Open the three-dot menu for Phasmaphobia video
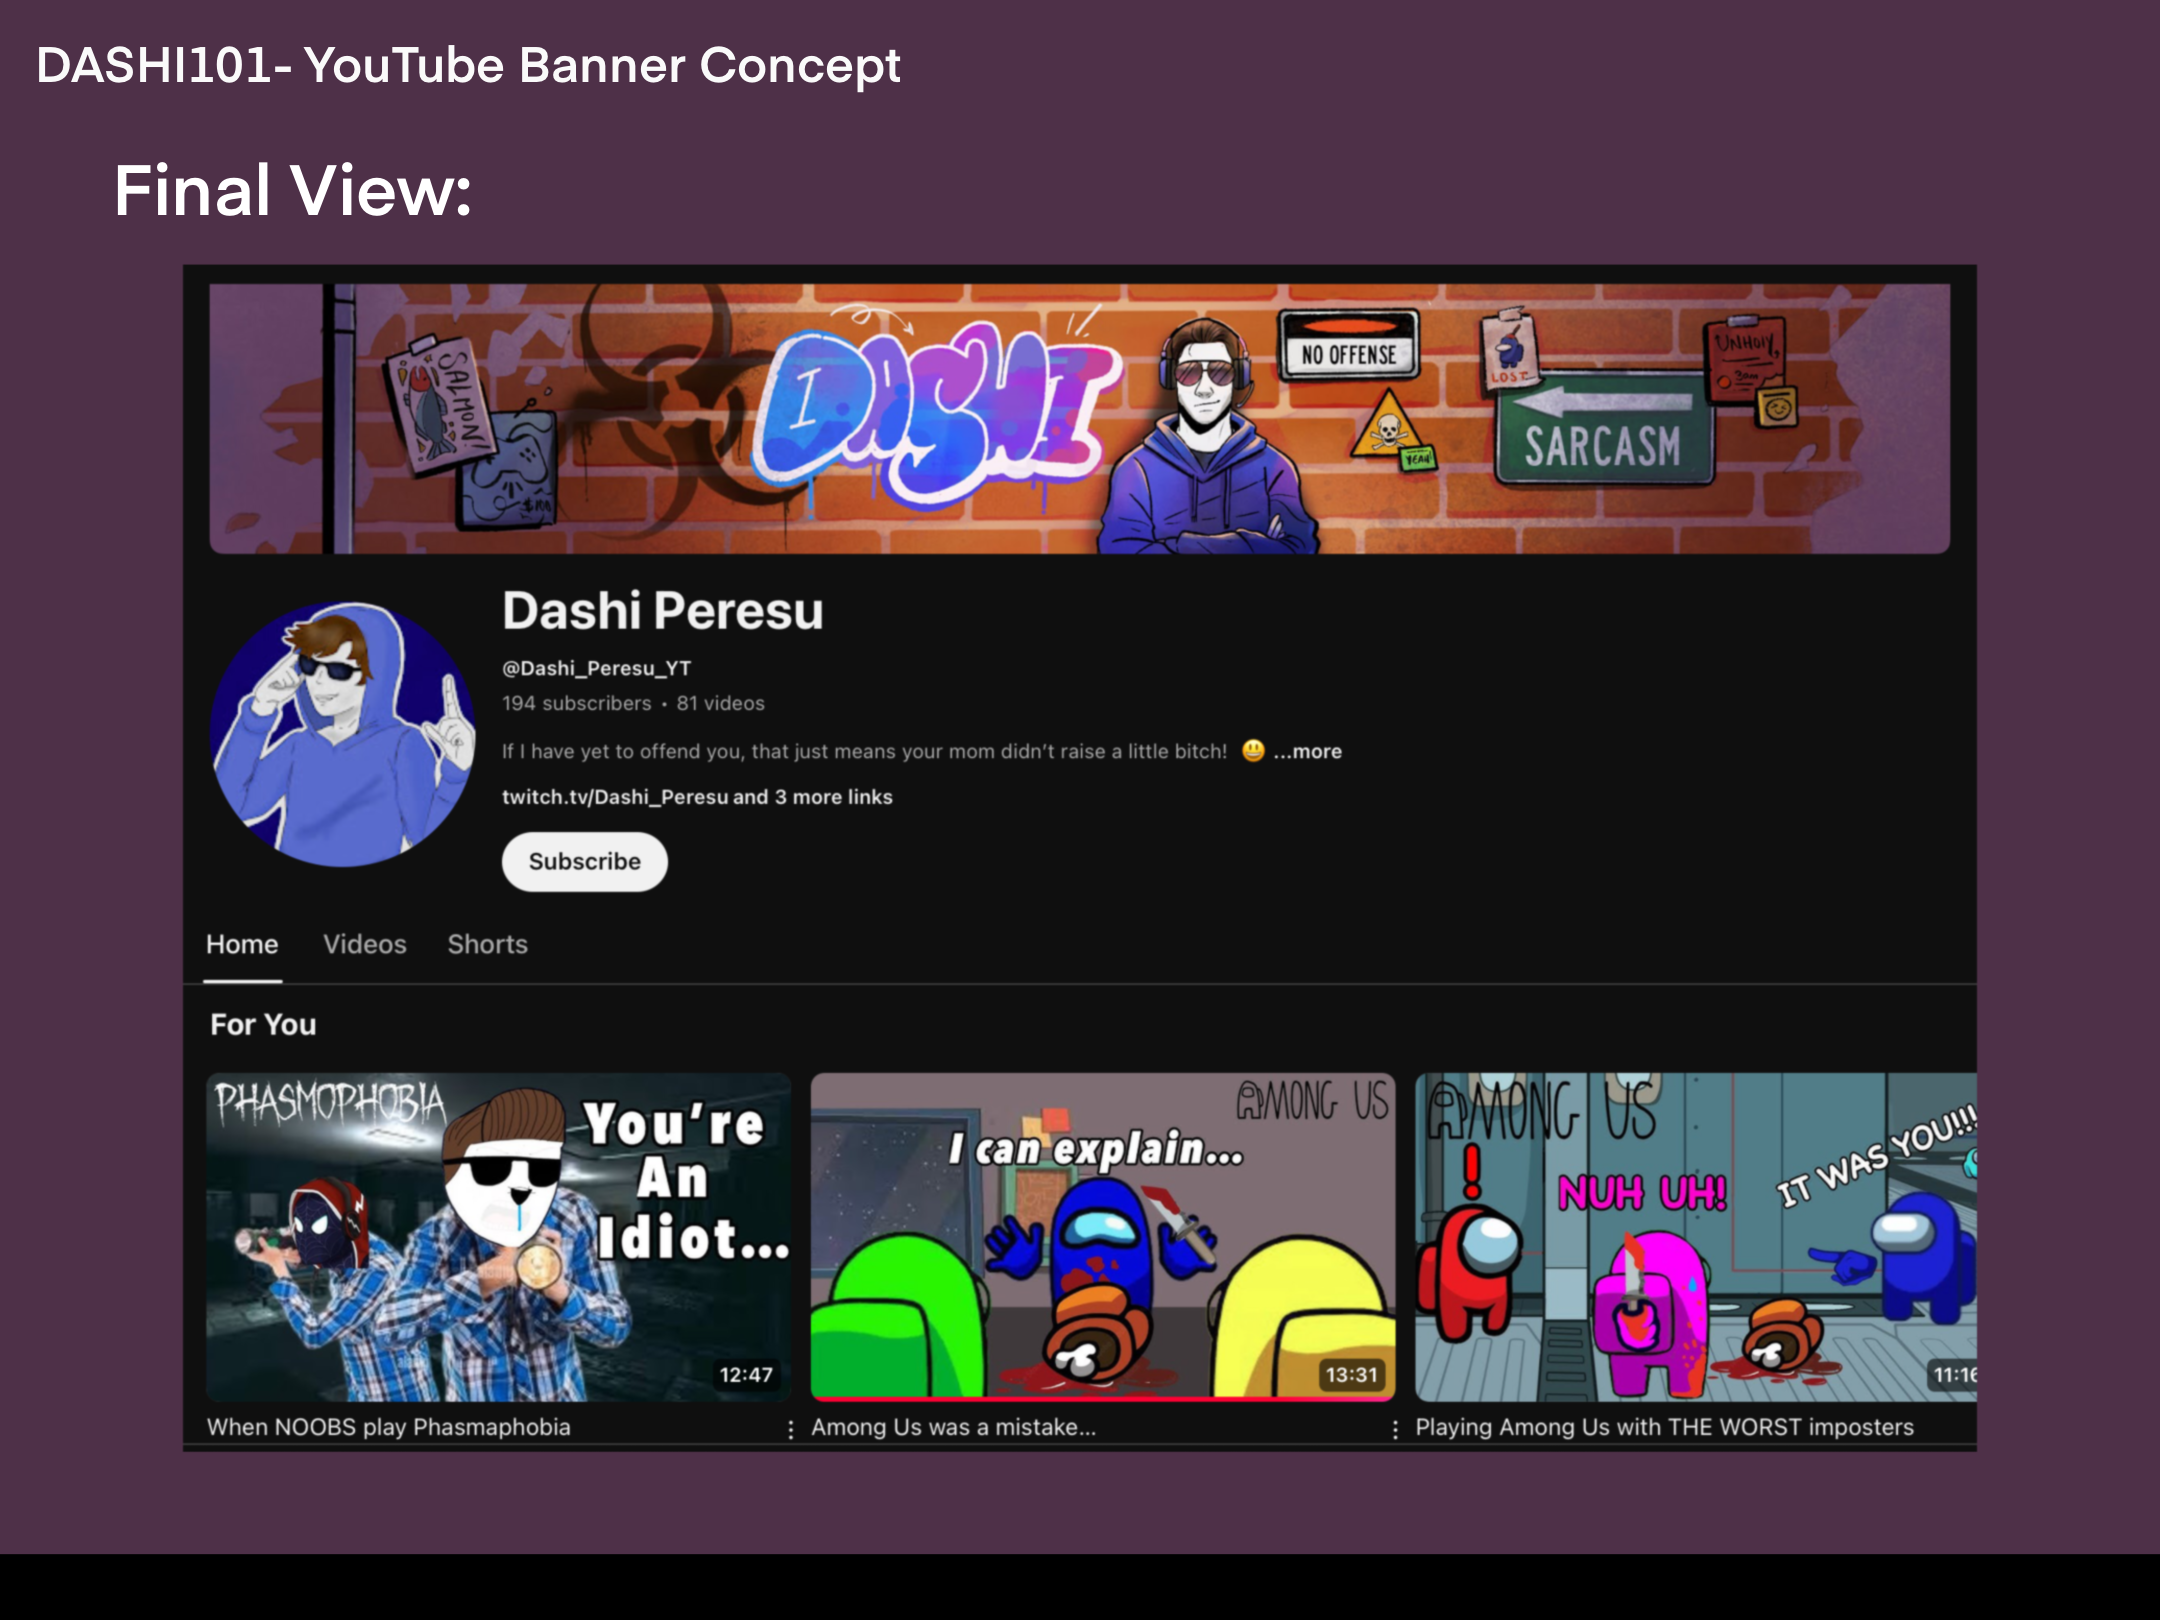The image size is (2160, 1620). click(791, 1430)
